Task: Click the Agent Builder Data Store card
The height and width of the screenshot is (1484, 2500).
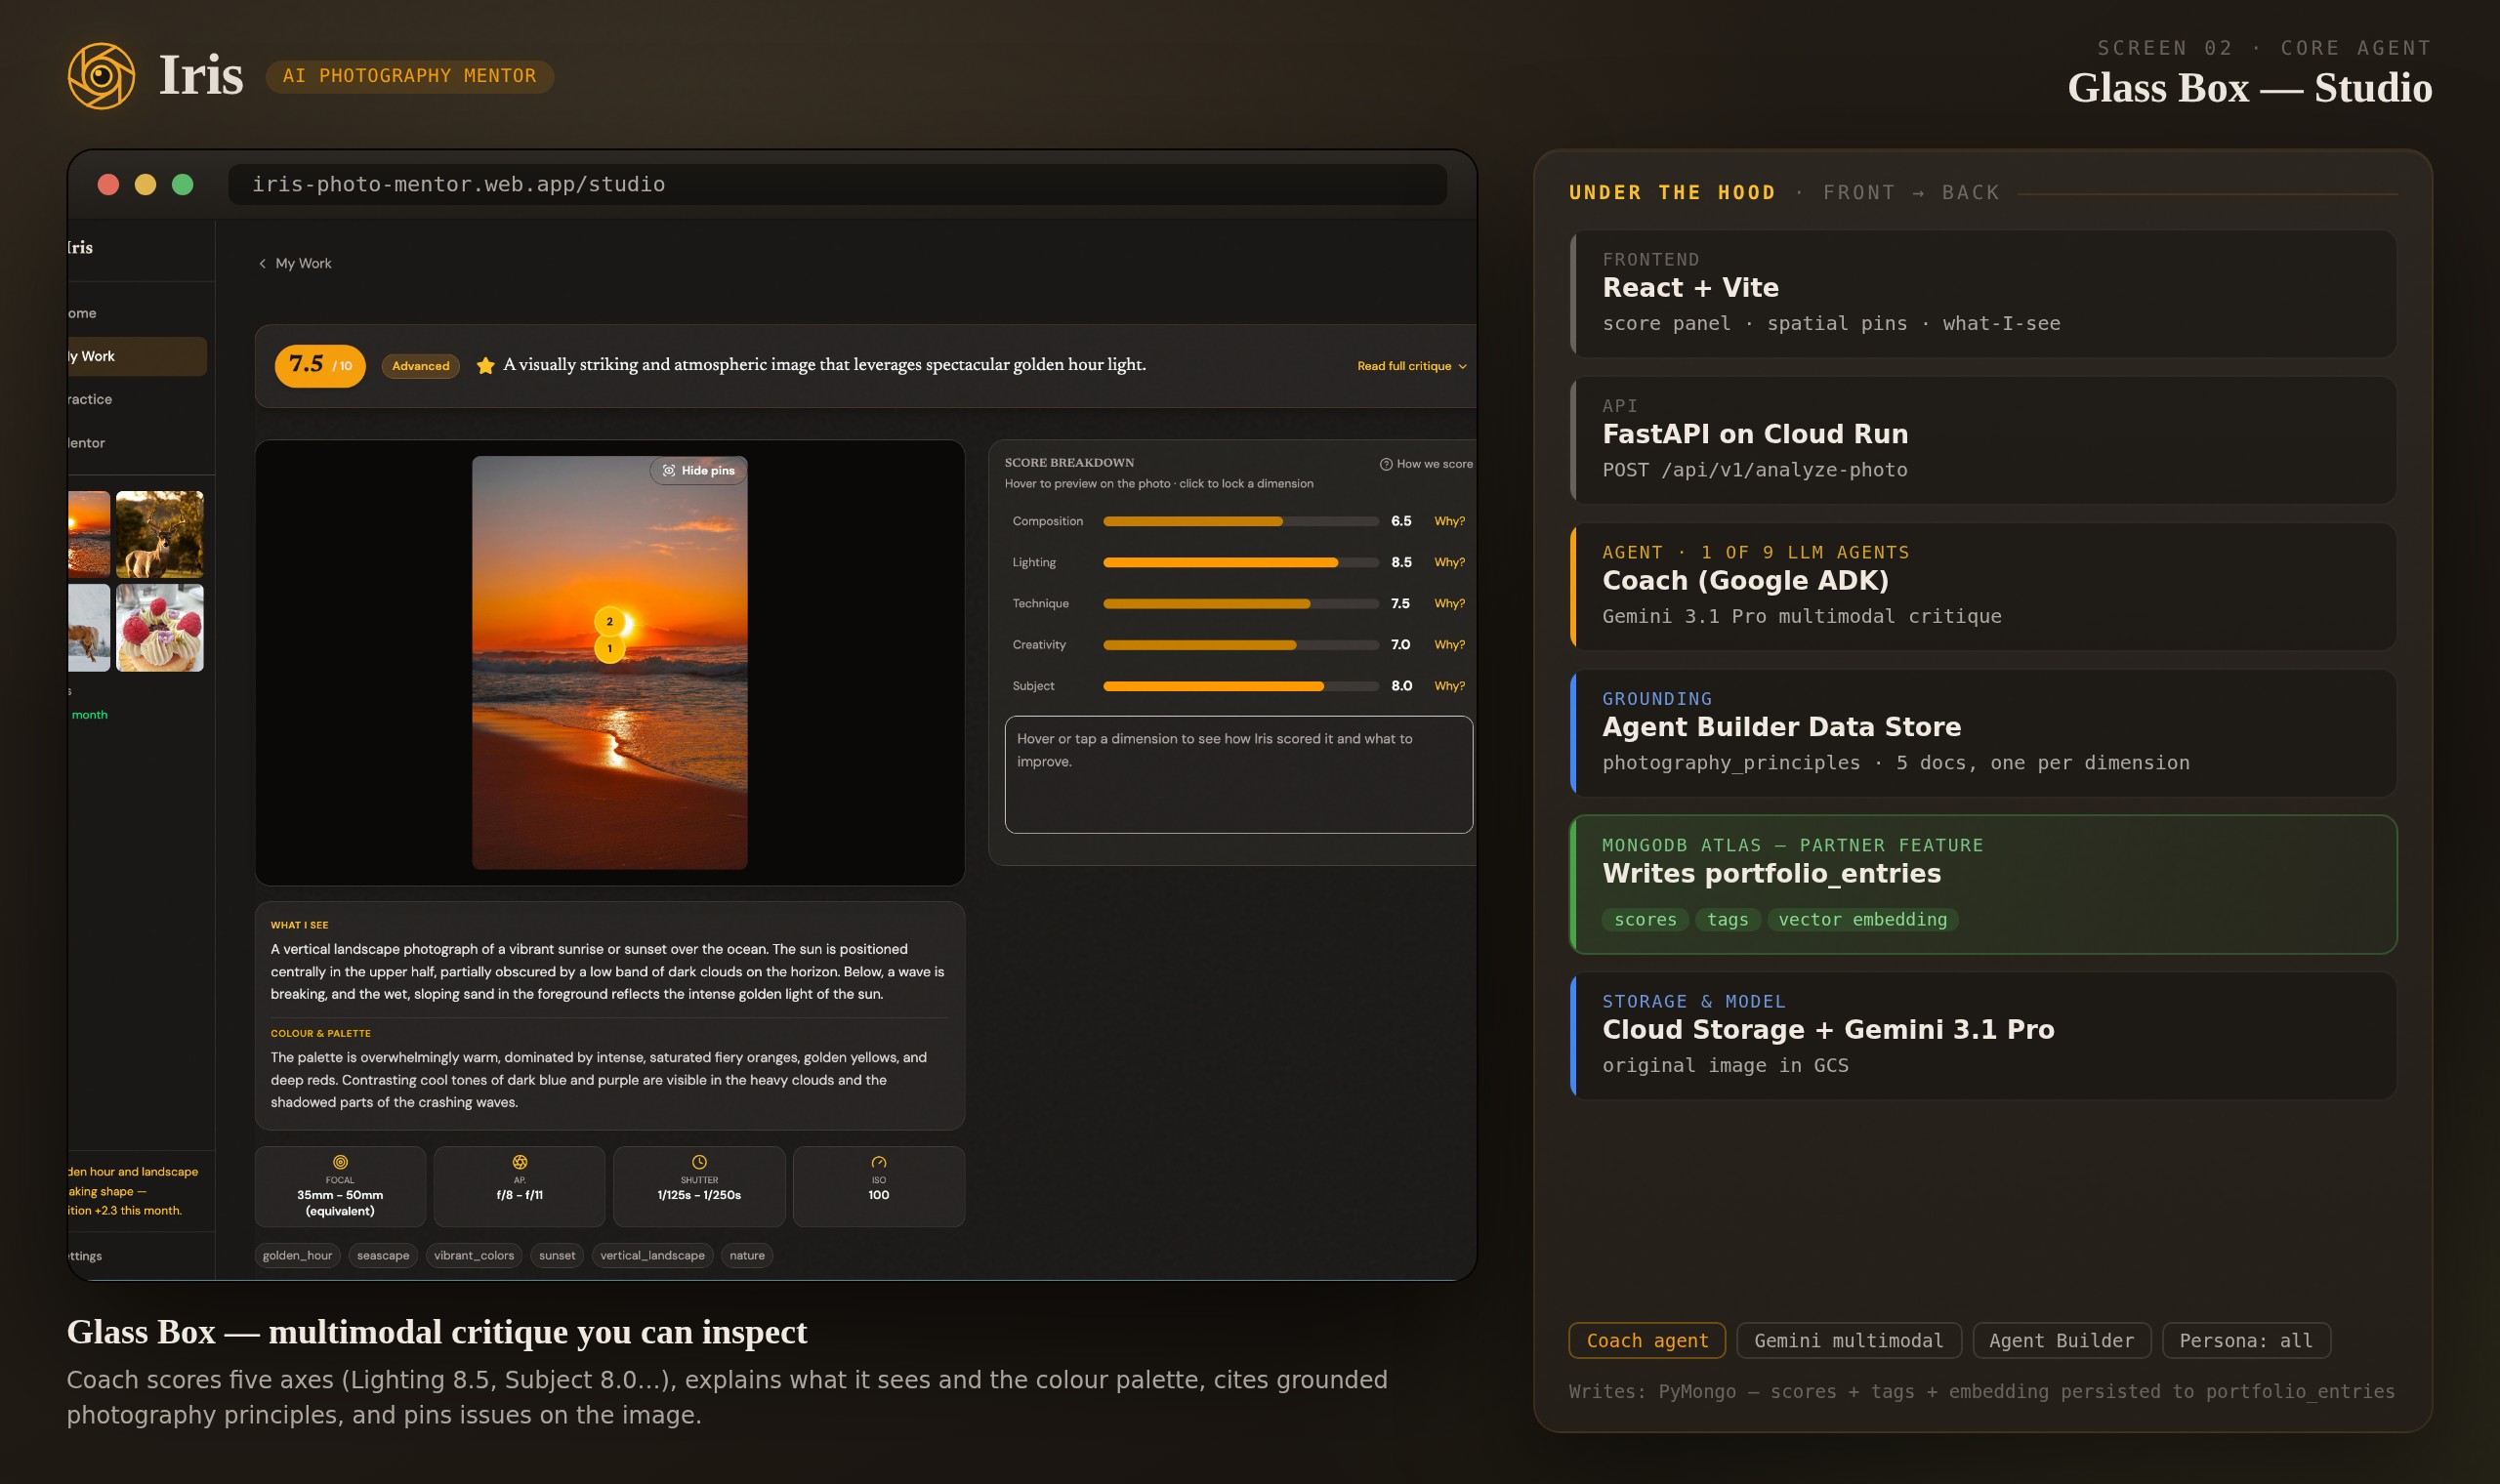Action: 1983,733
